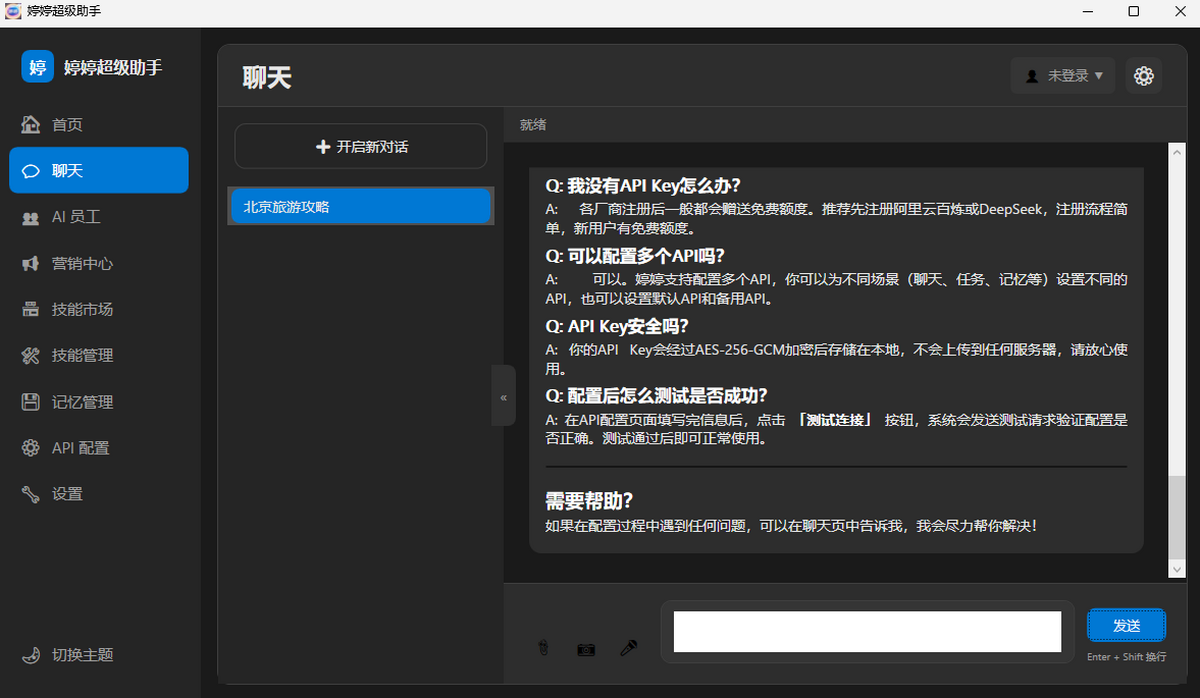Click the user avatar icon beside 未登录

coord(1032,76)
